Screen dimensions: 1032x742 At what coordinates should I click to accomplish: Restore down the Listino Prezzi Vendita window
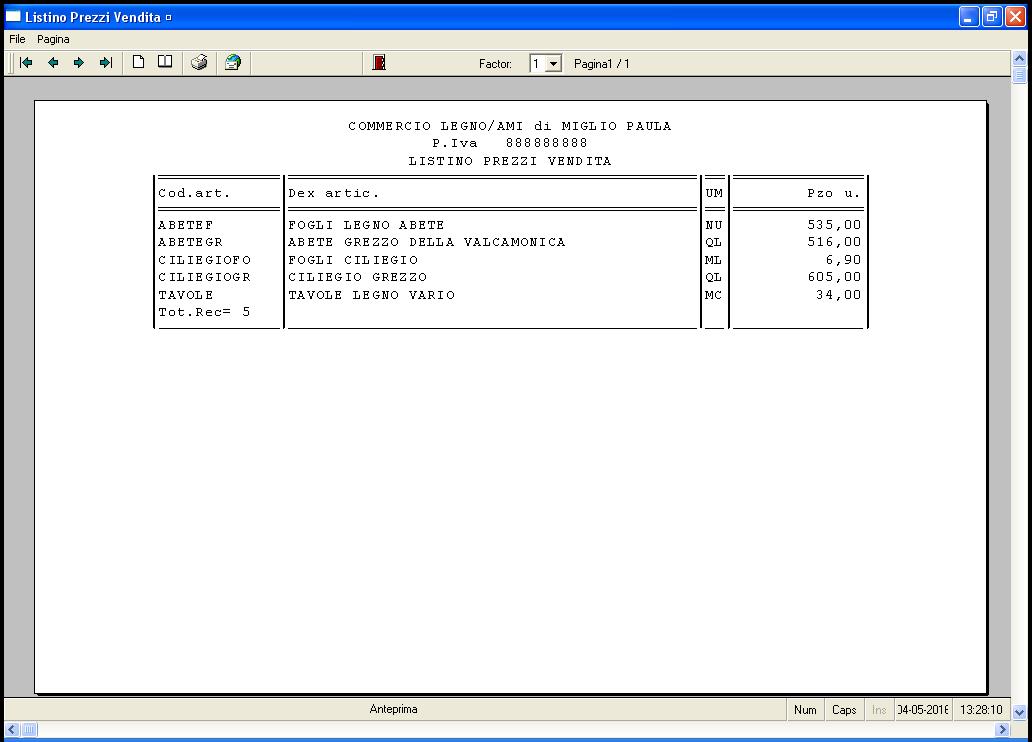pyautogui.click(x=992, y=17)
